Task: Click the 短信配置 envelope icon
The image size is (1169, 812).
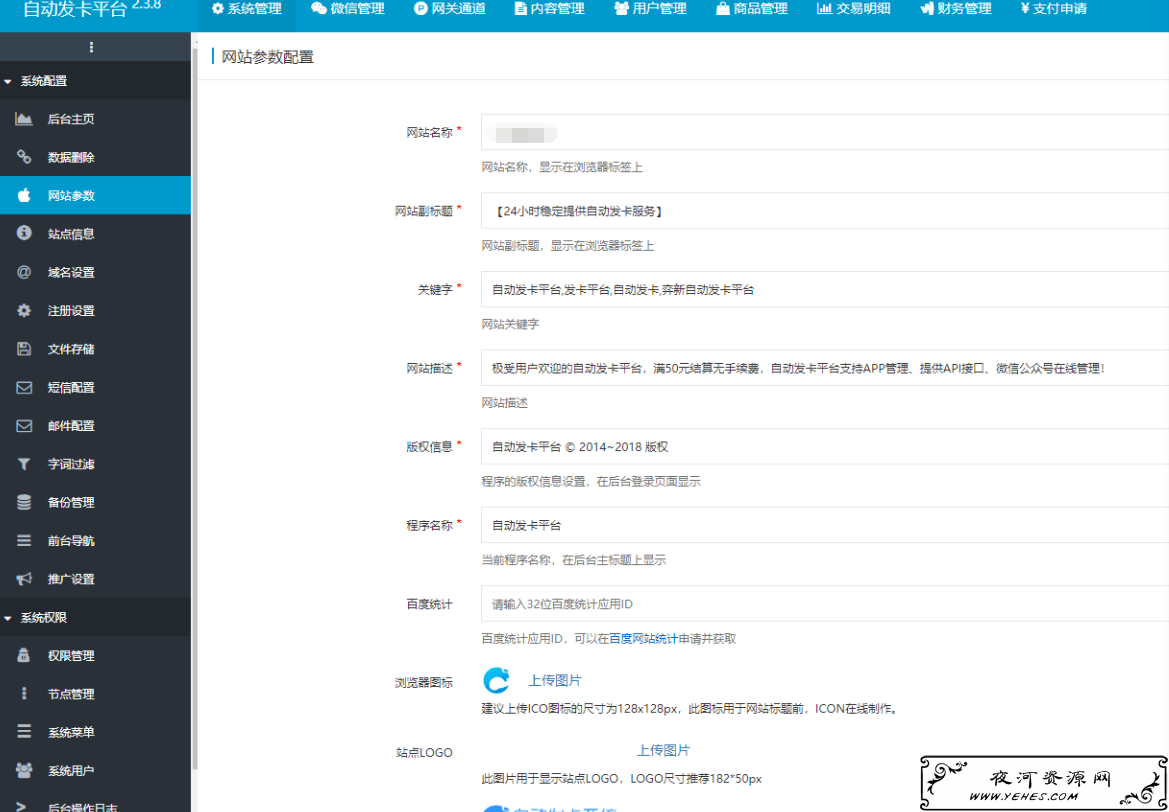Action: pos(24,388)
